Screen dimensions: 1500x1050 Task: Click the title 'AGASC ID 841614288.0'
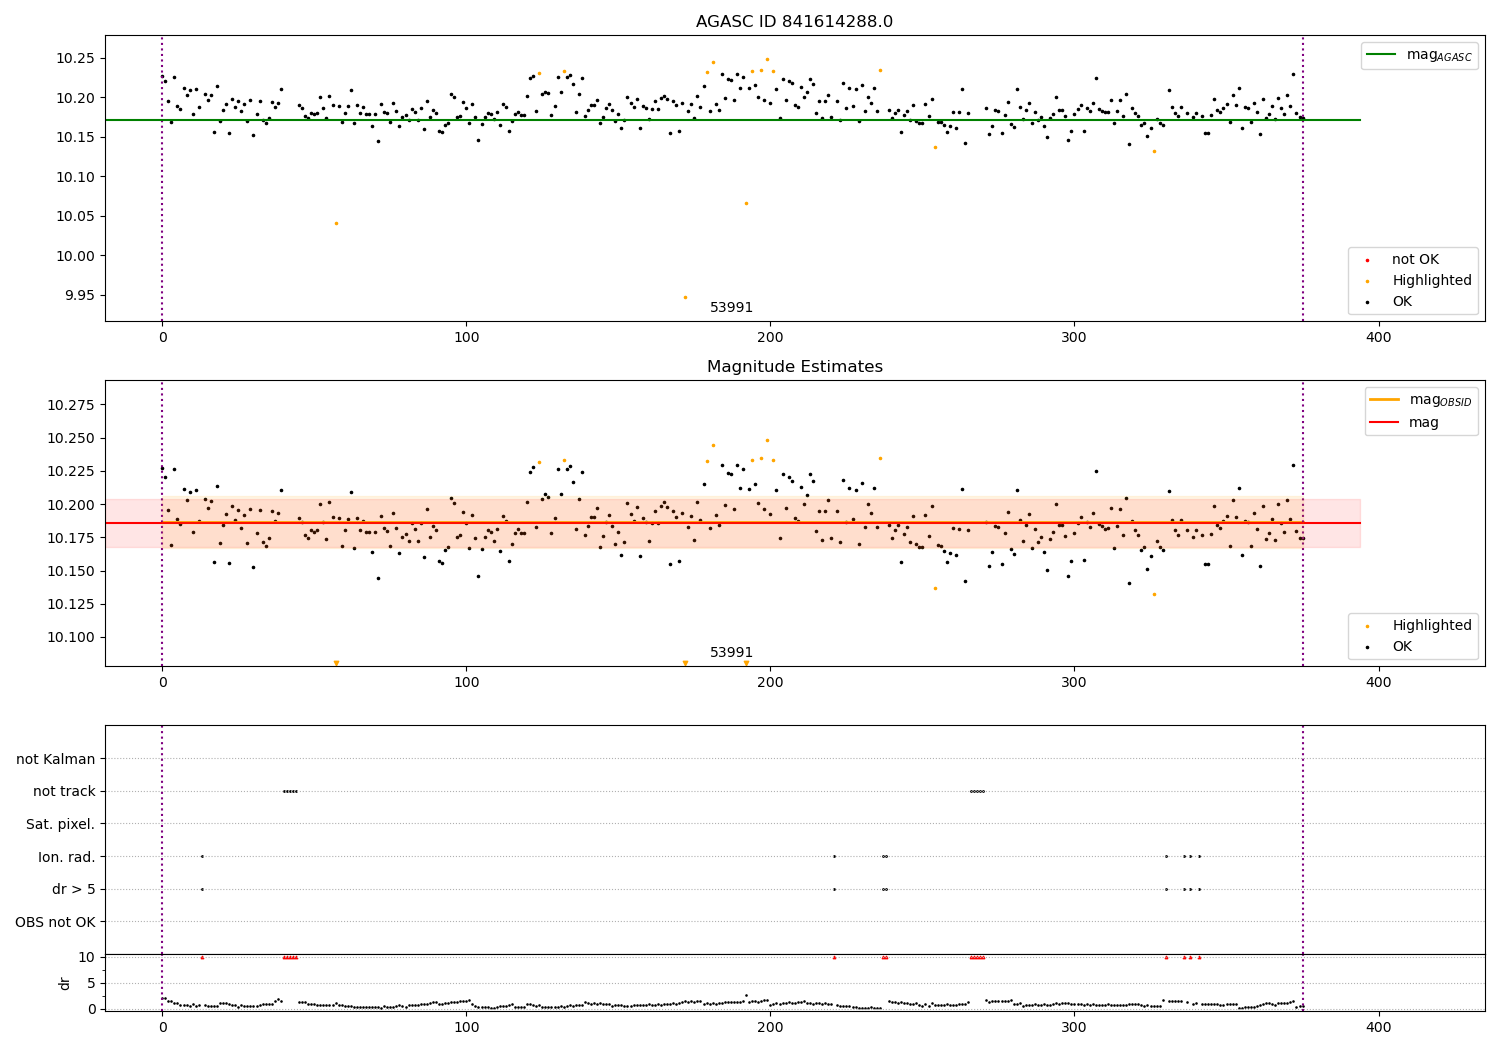click(795, 22)
